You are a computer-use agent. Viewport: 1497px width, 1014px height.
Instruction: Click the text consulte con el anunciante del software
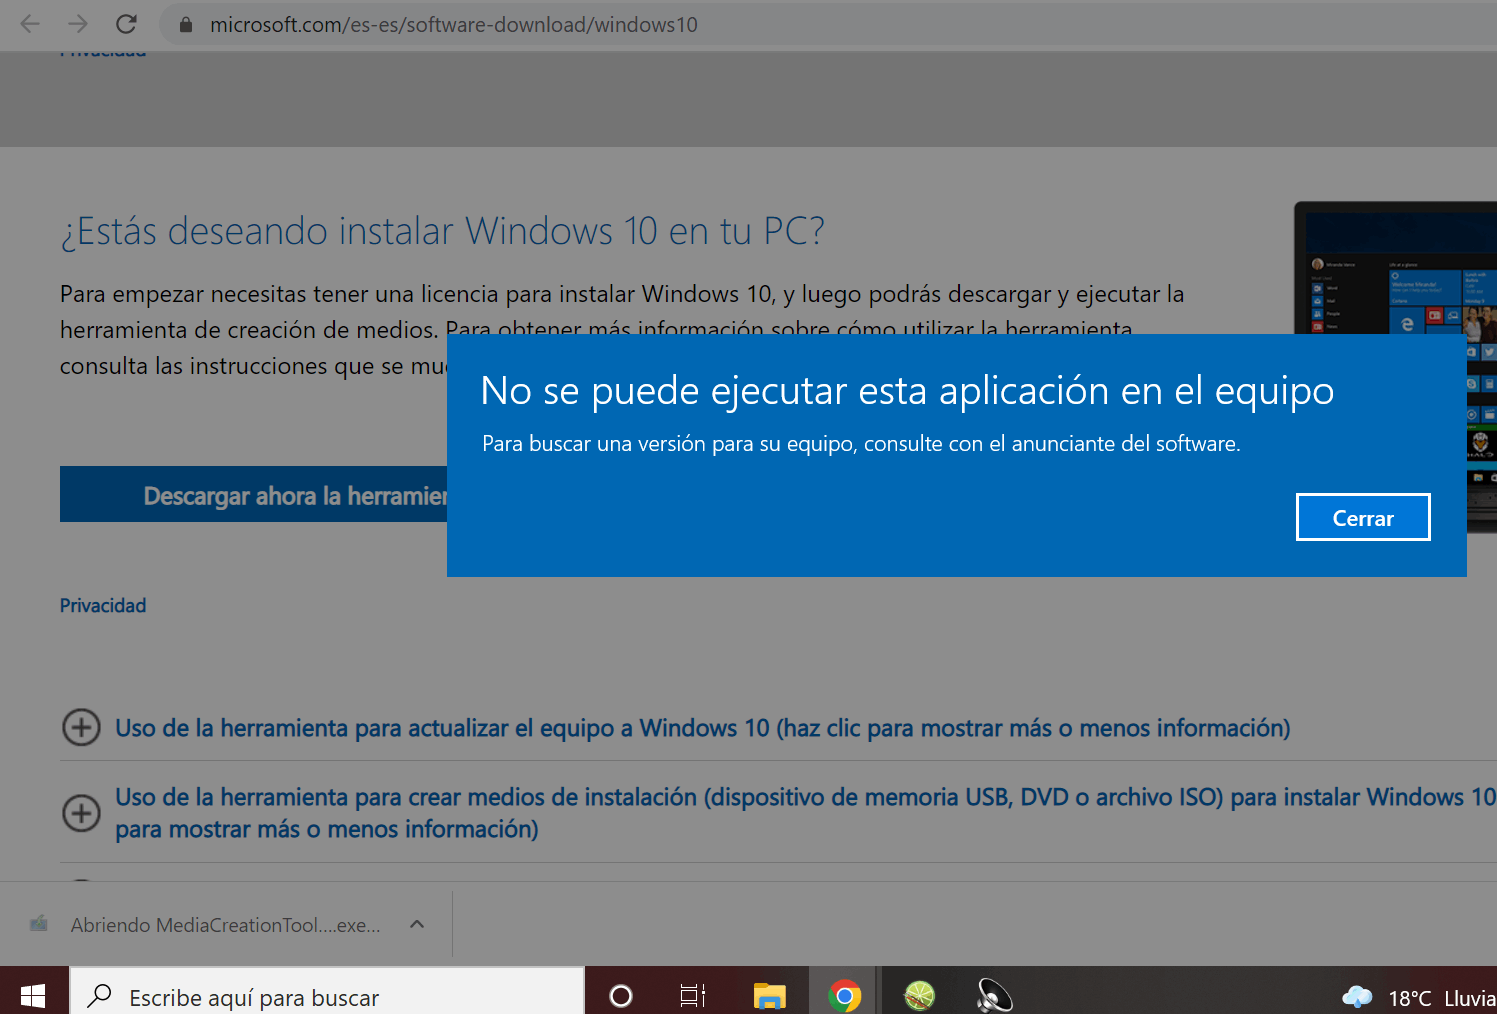[x=1052, y=443]
